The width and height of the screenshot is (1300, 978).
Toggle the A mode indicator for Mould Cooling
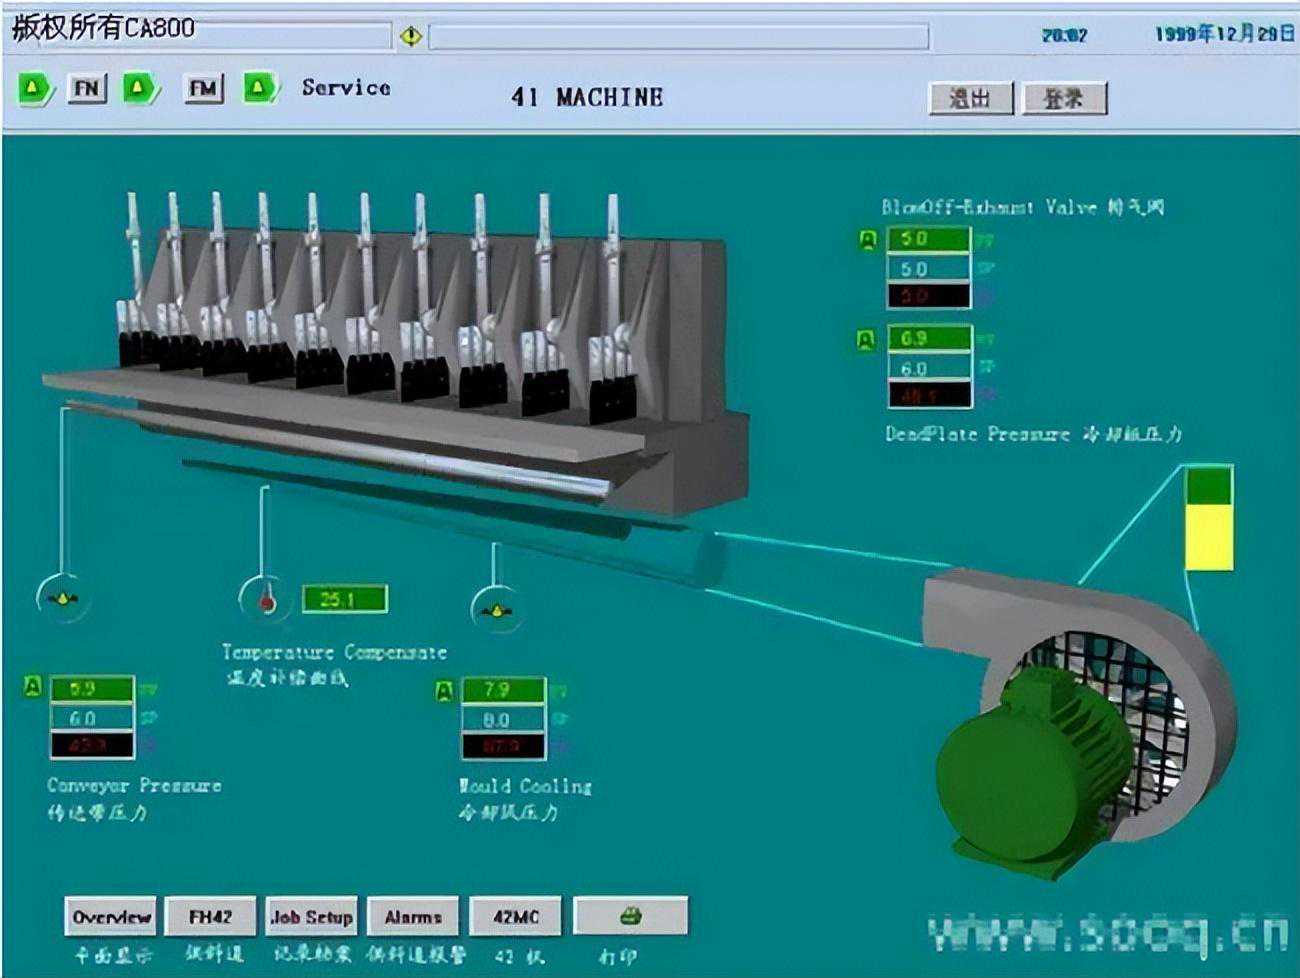click(x=444, y=690)
